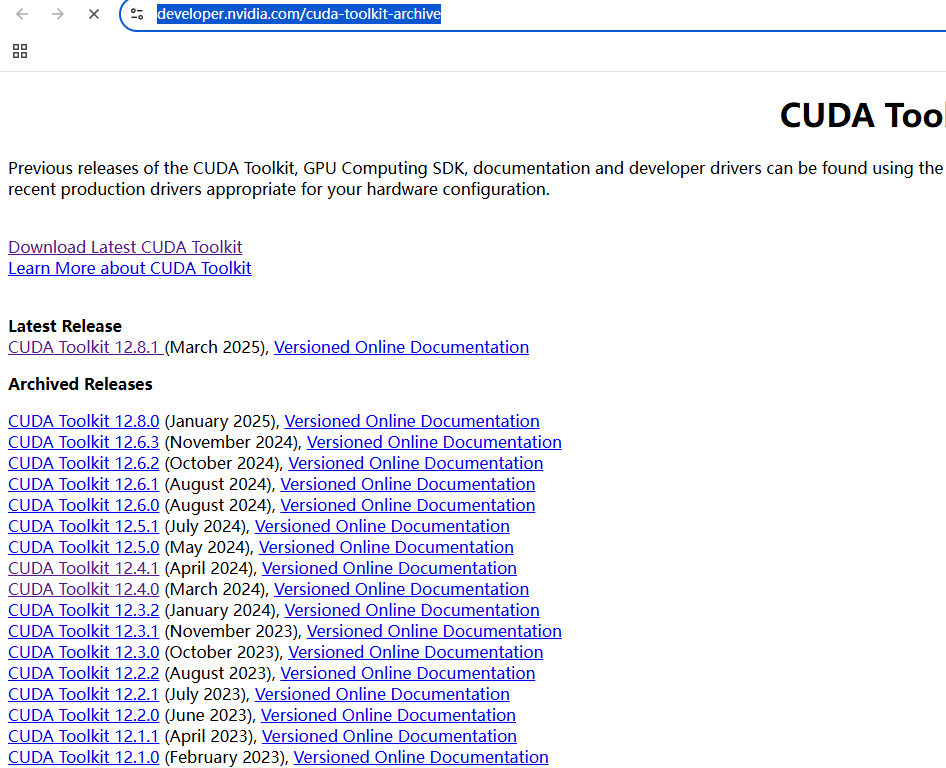Click the '(May 2024)' date text

click(x=208, y=548)
